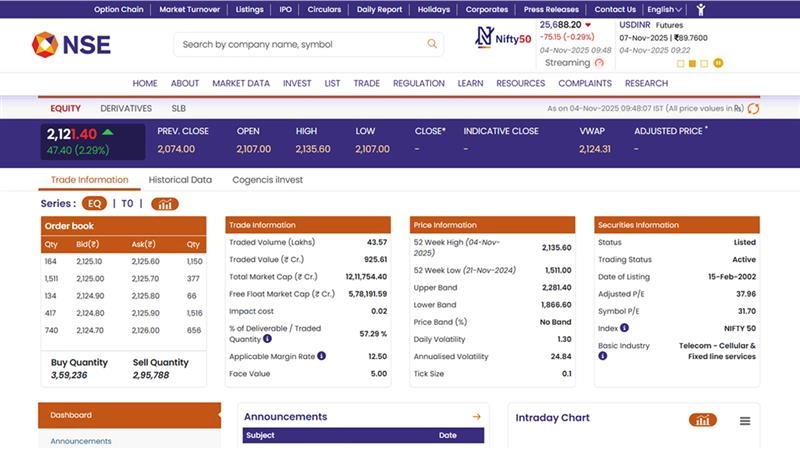The width and height of the screenshot is (800, 450).
Task: Switch series to T0
Action: [x=127, y=203]
